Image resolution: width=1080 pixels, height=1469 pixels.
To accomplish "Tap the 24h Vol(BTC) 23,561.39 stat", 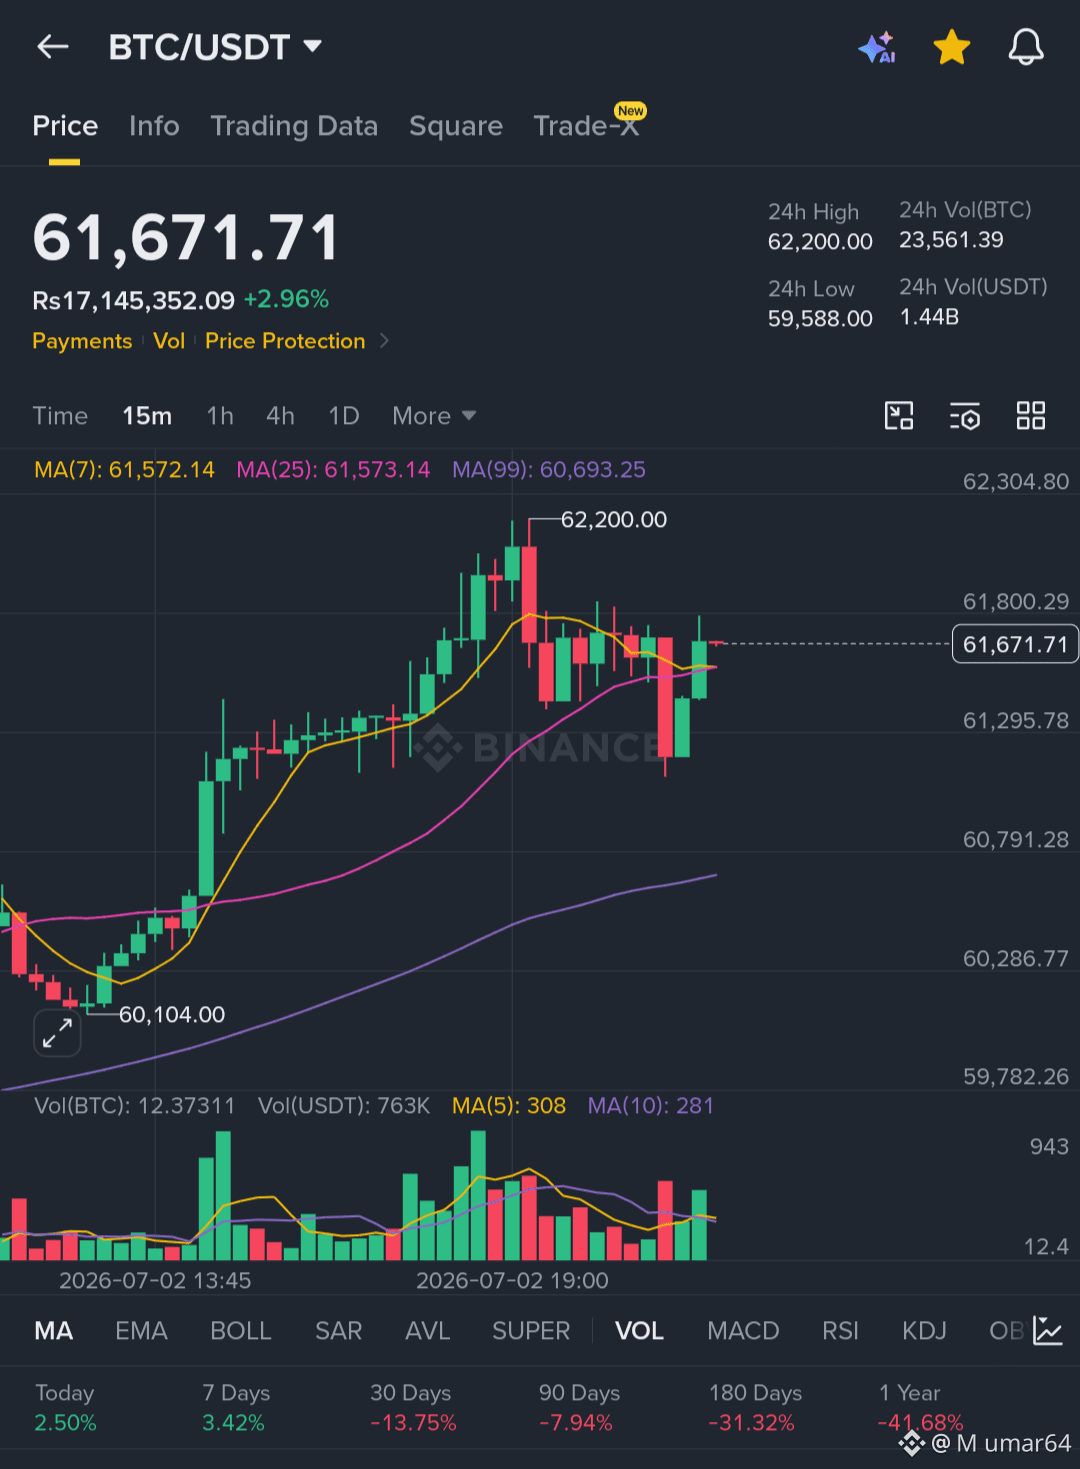I will coord(965,225).
